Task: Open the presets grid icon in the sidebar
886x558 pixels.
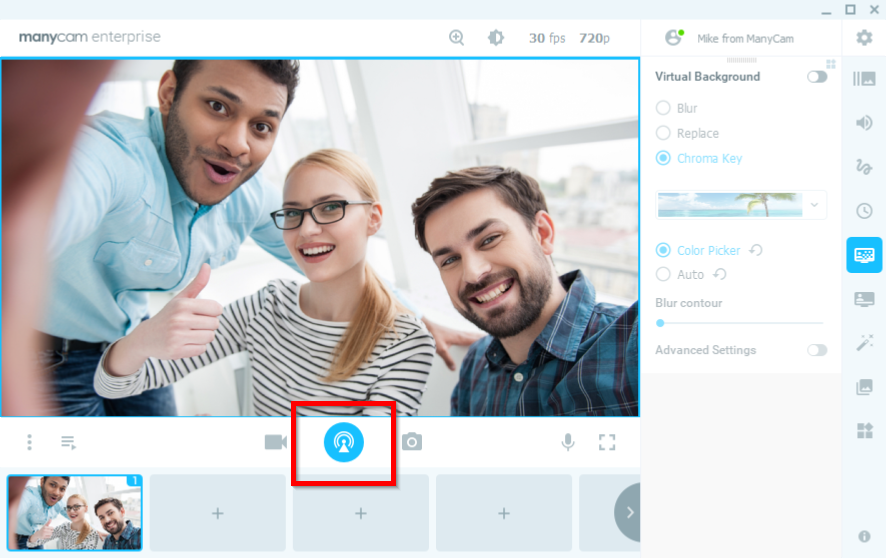Action: pyautogui.click(x=864, y=431)
